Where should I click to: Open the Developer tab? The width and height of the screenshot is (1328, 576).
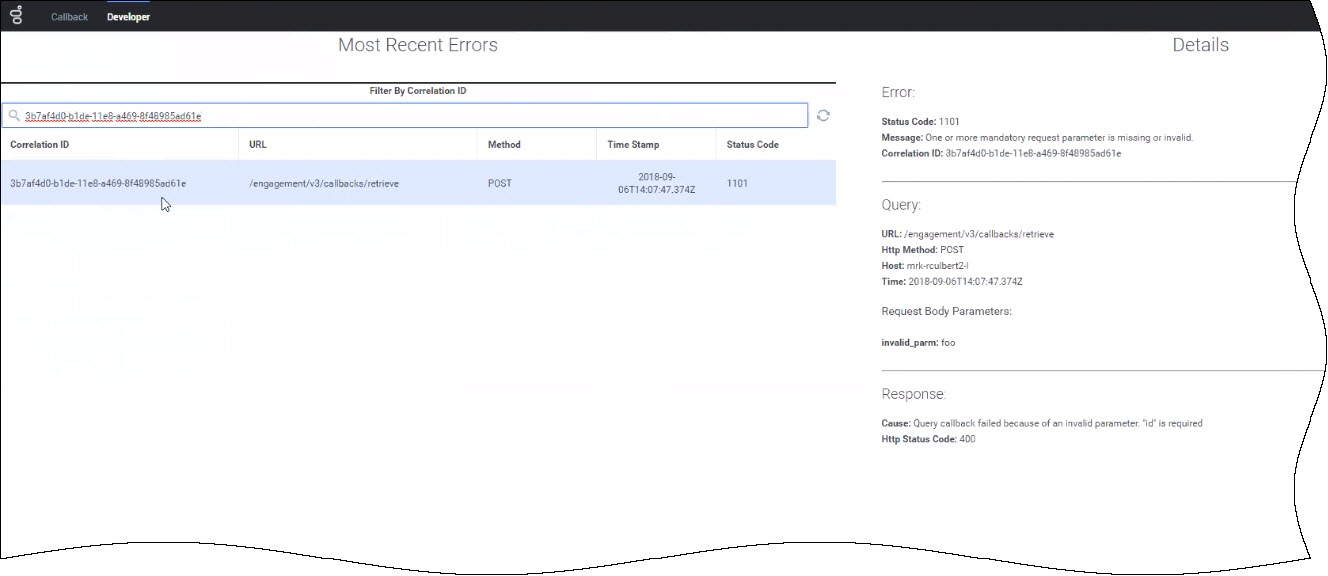coord(128,17)
